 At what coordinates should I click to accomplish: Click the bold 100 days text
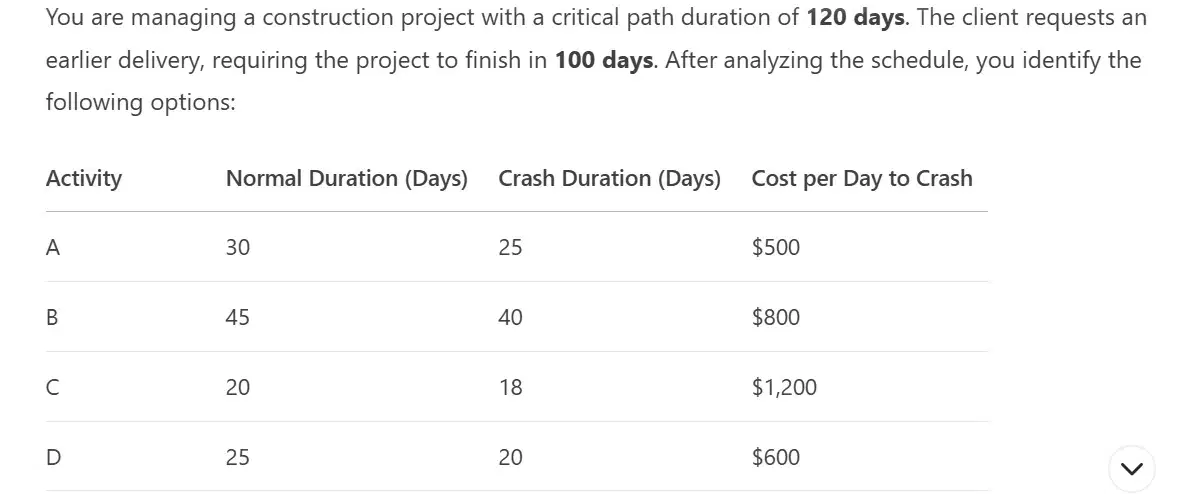pos(604,60)
